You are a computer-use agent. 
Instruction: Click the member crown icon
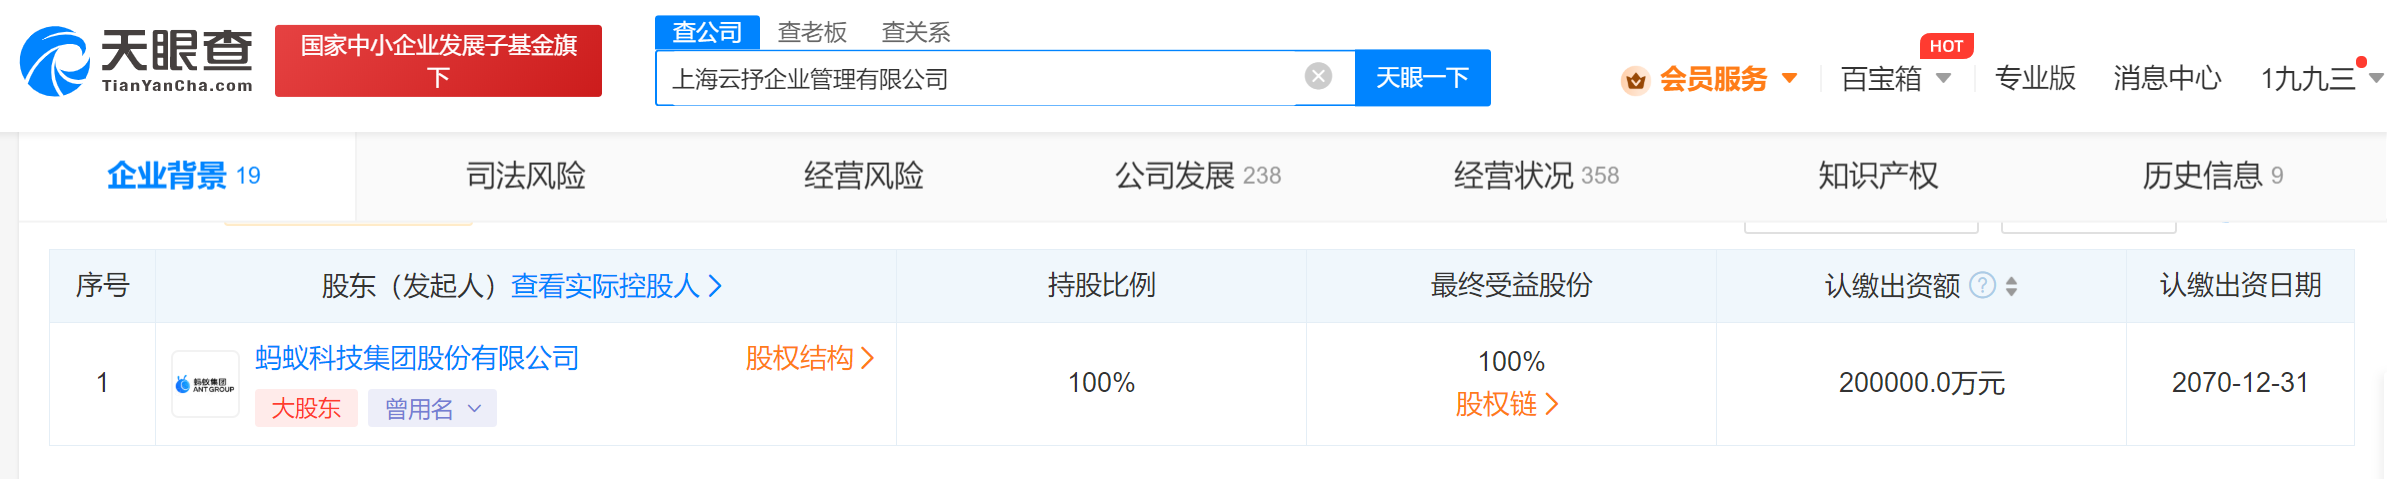click(x=1636, y=80)
